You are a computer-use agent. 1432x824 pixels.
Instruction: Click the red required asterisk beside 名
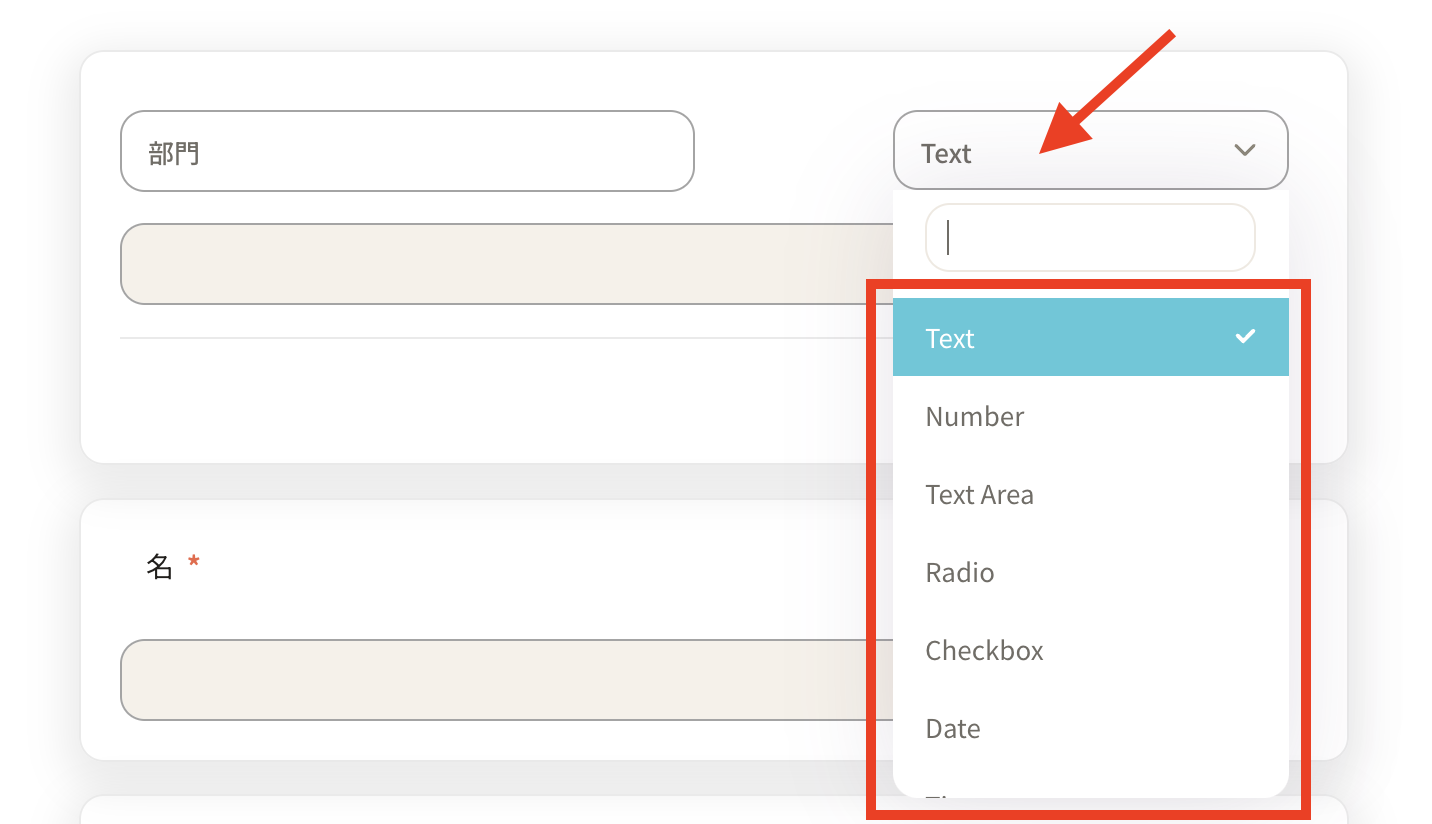coord(194,563)
